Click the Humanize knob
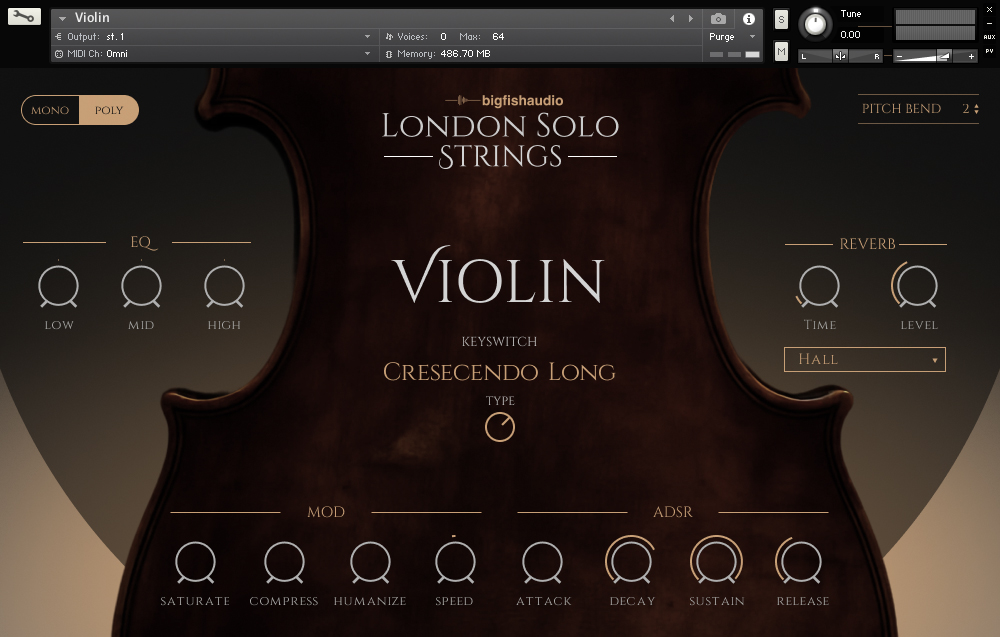 (370, 562)
